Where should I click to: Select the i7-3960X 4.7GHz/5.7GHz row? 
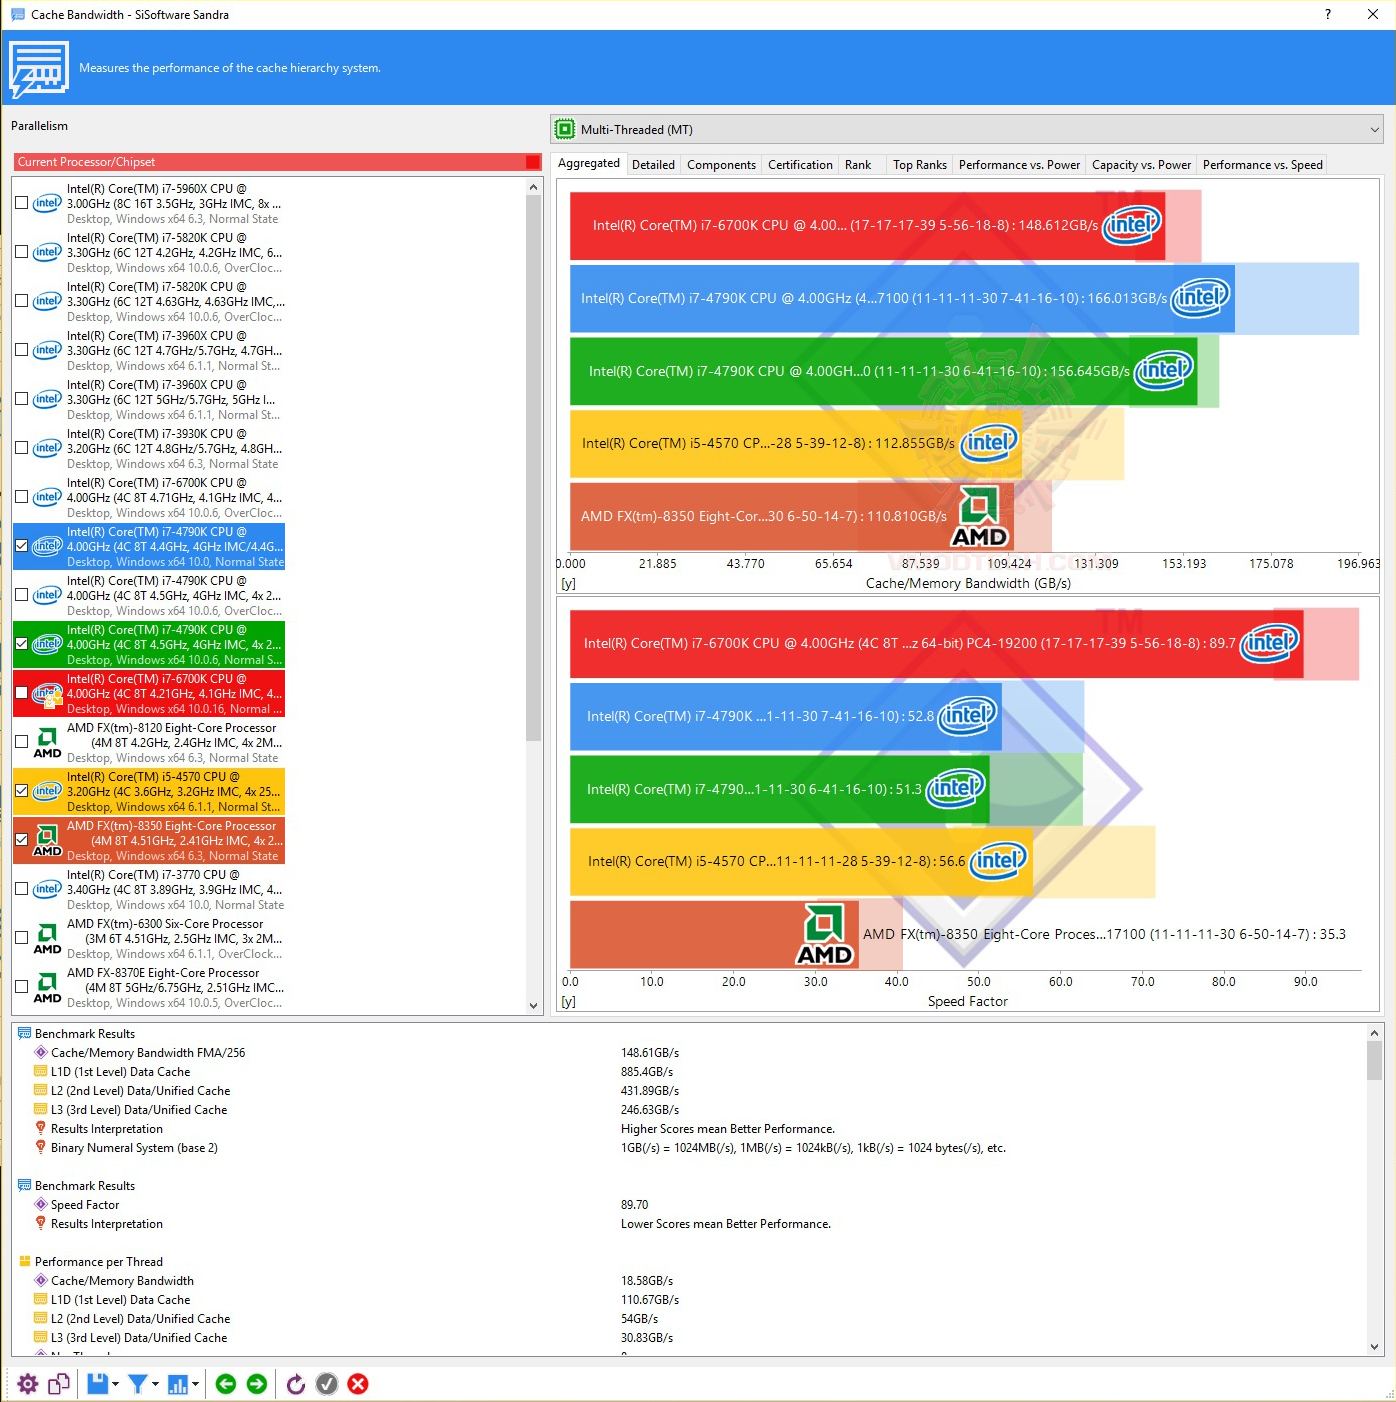click(149, 351)
